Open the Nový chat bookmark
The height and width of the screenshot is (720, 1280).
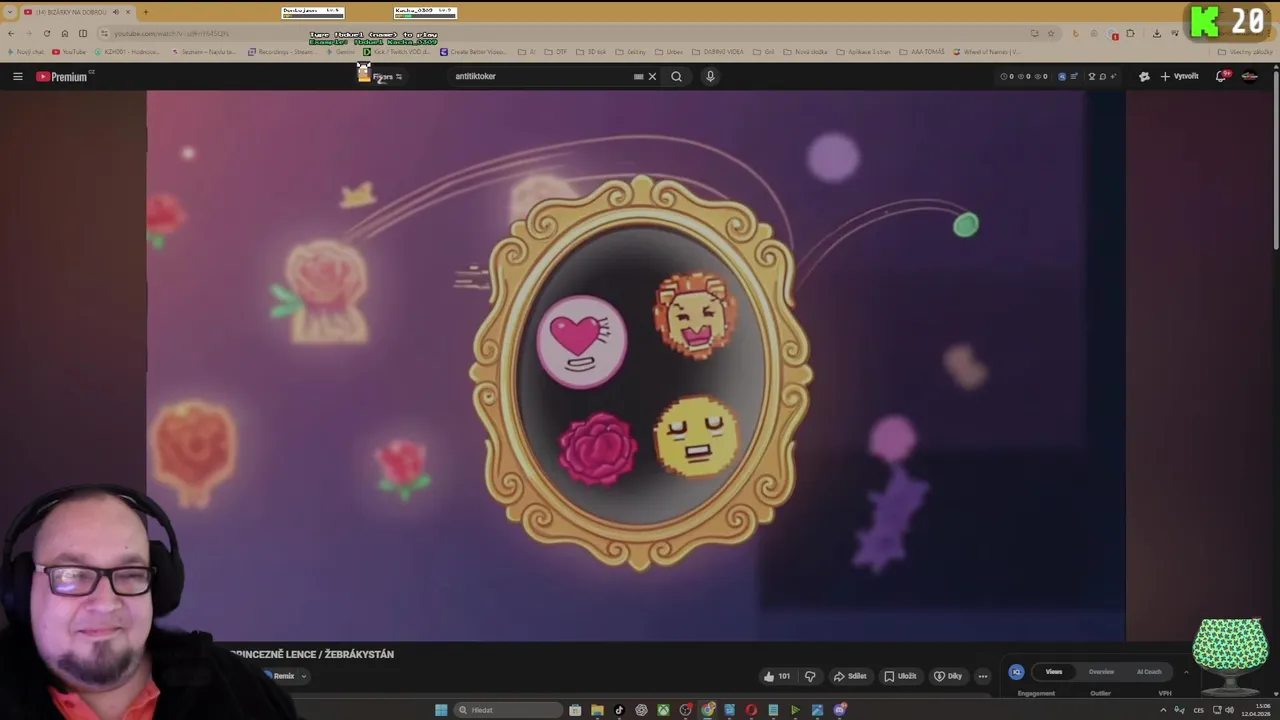coord(24,52)
